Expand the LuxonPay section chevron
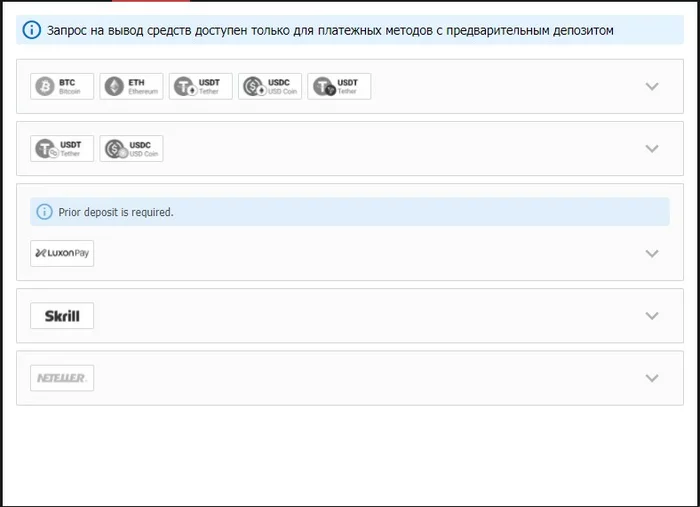Image resolution: width=700 pixels, height=507 pixels. (x=652, y=254)
